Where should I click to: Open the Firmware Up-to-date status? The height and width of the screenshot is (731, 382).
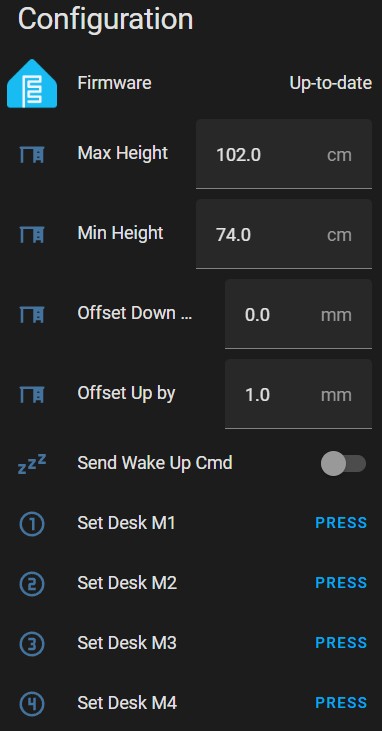pos(330,83)
